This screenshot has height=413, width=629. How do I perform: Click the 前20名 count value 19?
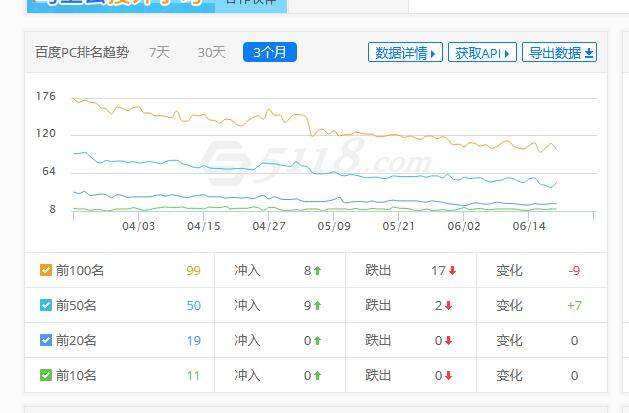[193, 341]
